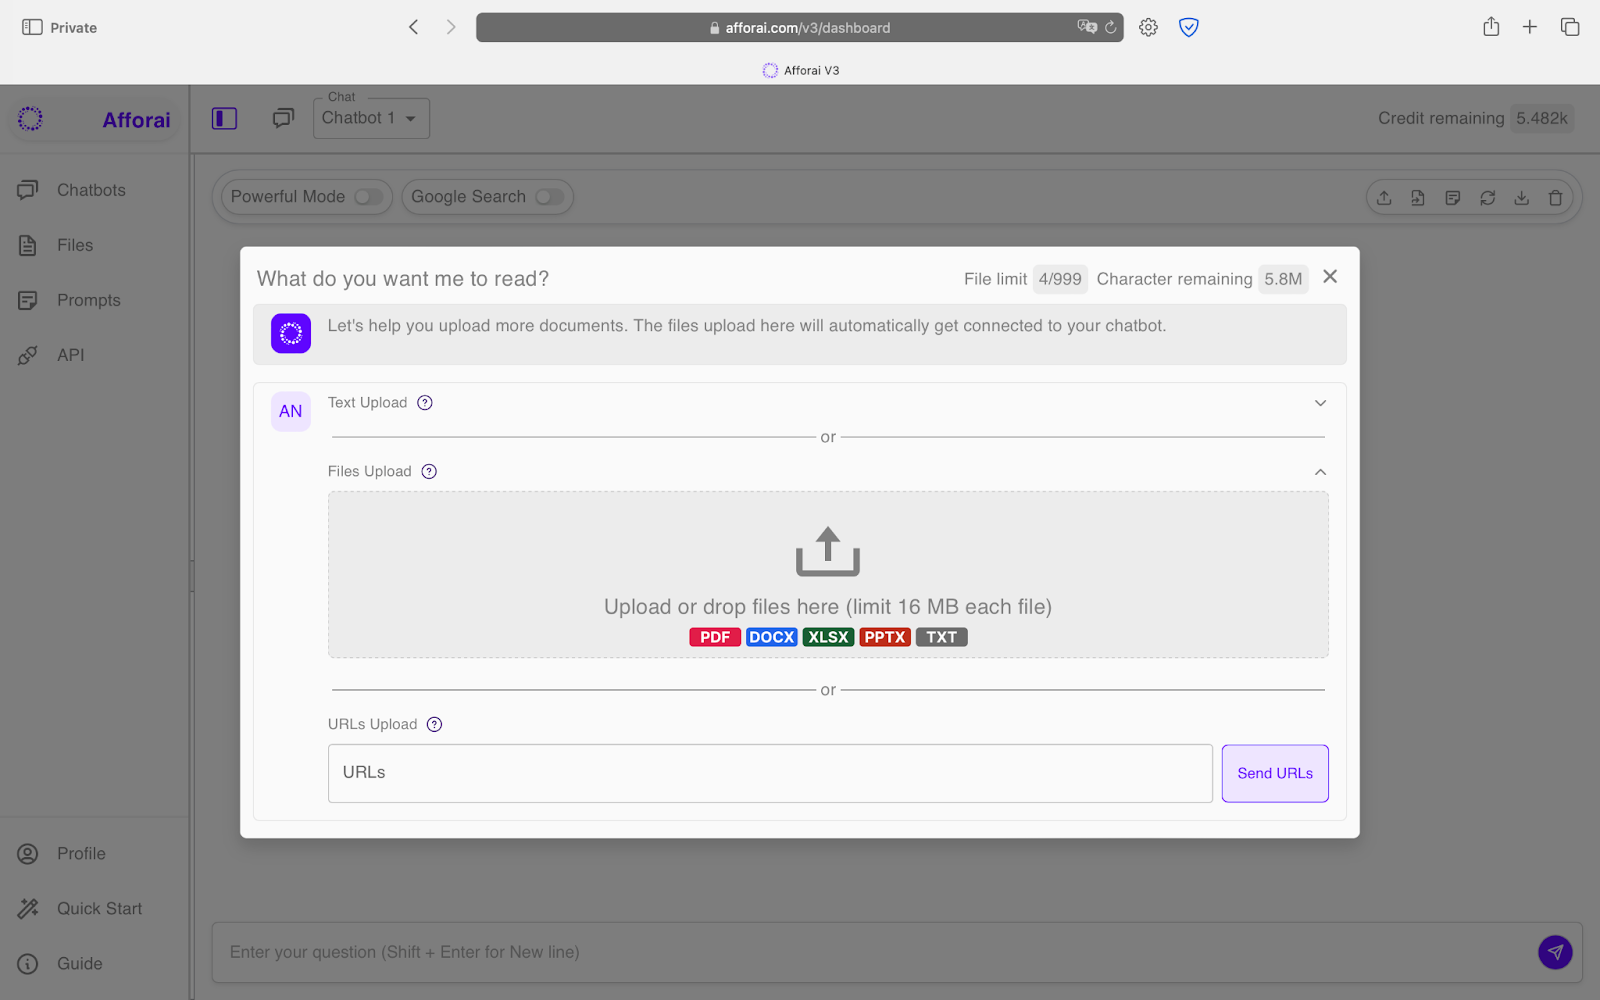Screen dimensions: 1600x1000
Task: Click the Safari share icon
Action: [x=1491, y=27]
